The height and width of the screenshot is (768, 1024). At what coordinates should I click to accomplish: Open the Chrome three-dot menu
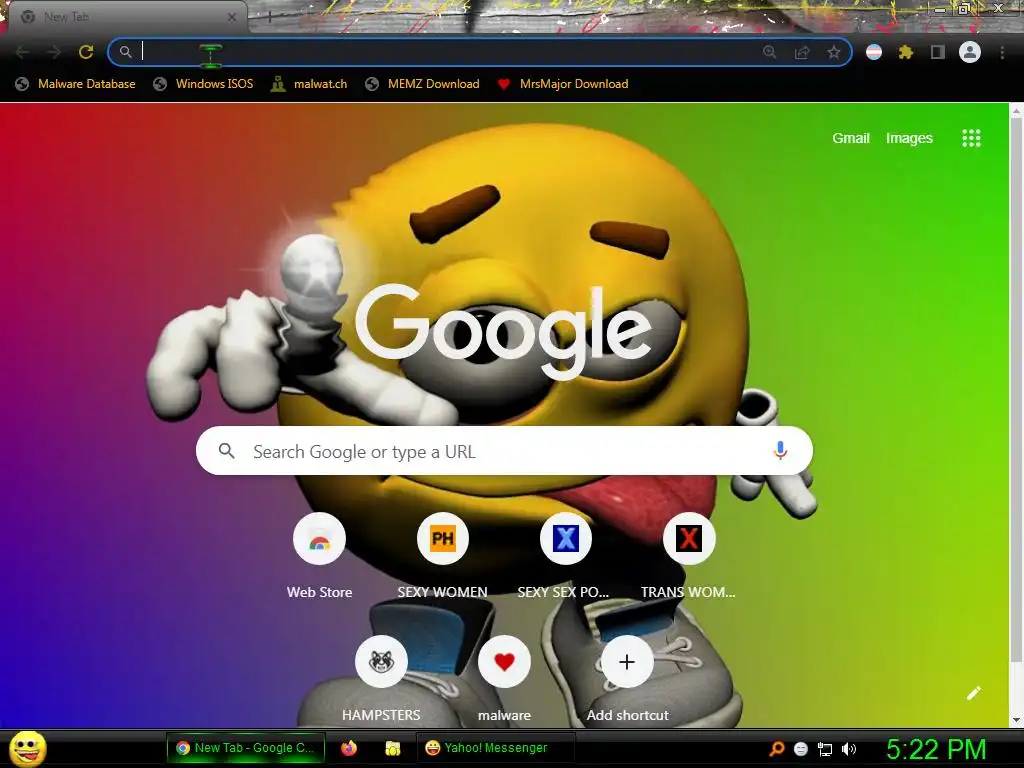coord(1002,52)
